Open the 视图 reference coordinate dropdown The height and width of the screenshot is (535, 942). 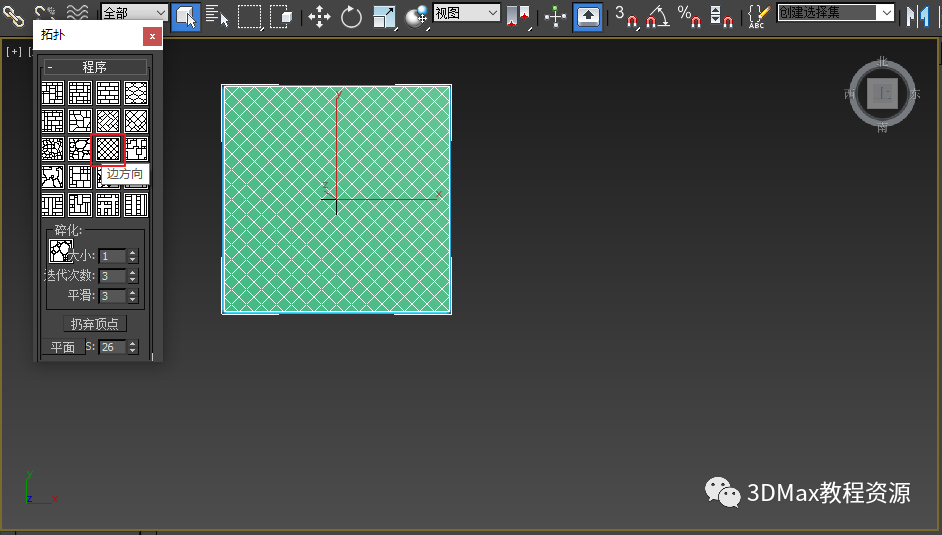pyautogui.click(x=466, y=13)
